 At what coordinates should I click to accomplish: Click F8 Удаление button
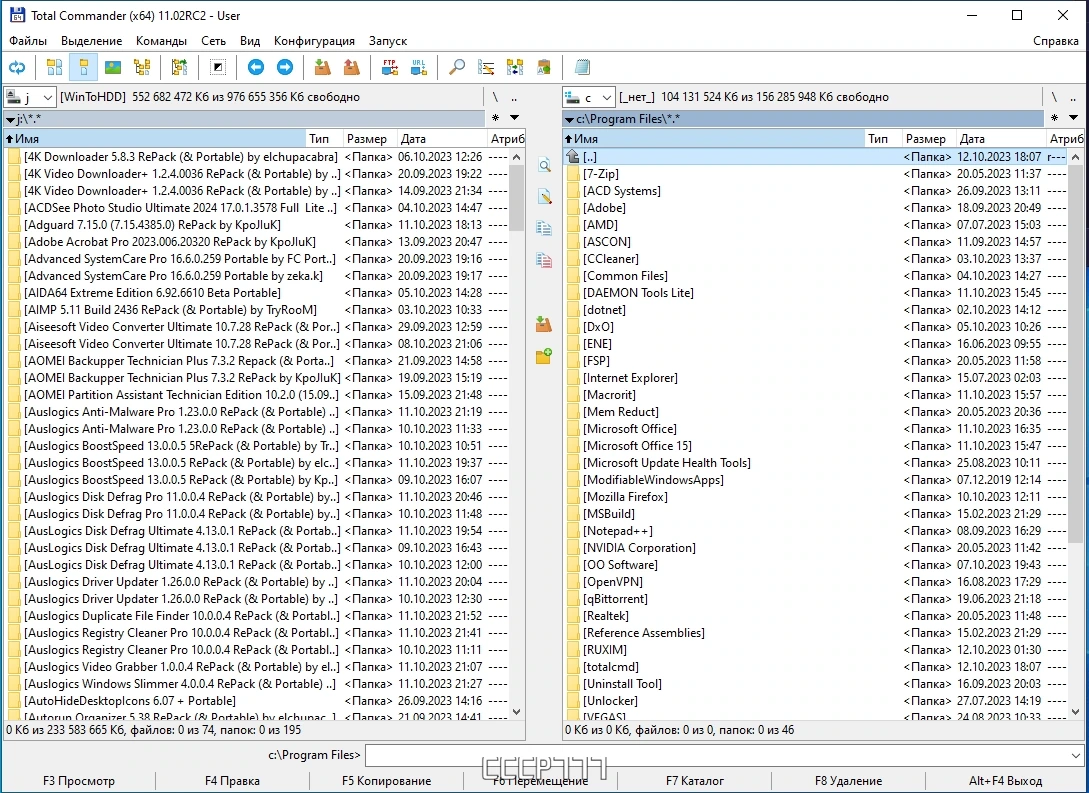[x=848, y=781]
